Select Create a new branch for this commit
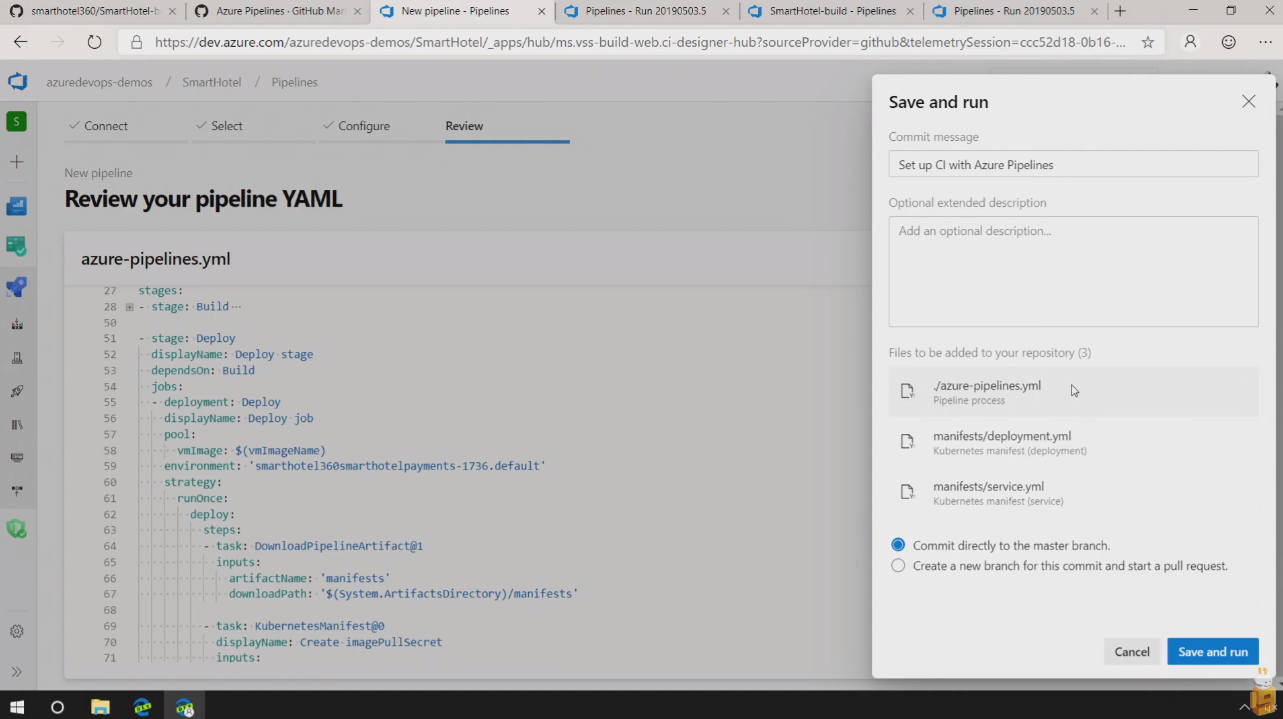This screenshot has height=719, width=1283. click(898, 565)
